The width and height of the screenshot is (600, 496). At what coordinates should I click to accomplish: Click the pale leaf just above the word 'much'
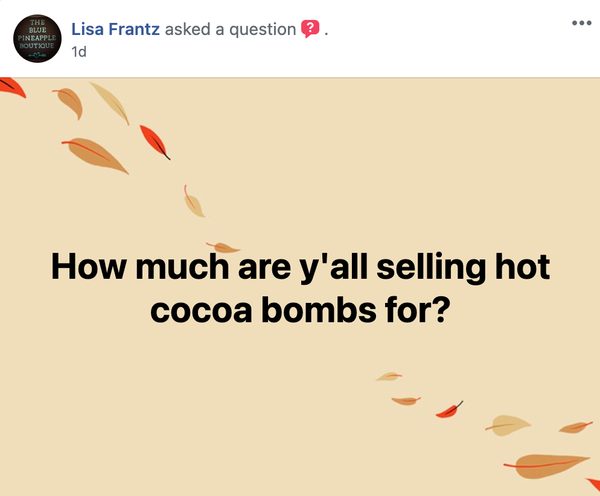tap(194, 201)
